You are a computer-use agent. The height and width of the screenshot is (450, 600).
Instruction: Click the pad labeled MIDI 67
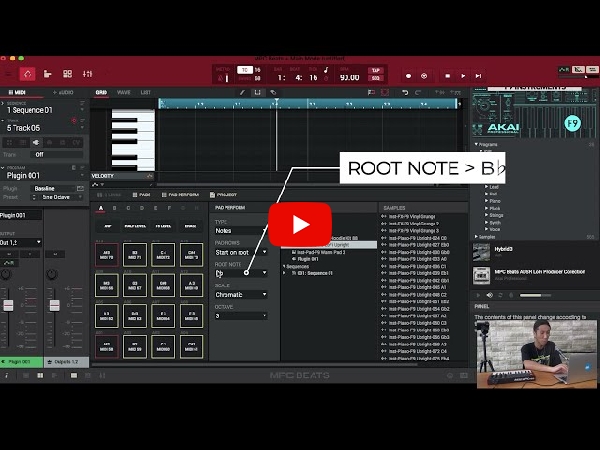(x=135, y=285)
